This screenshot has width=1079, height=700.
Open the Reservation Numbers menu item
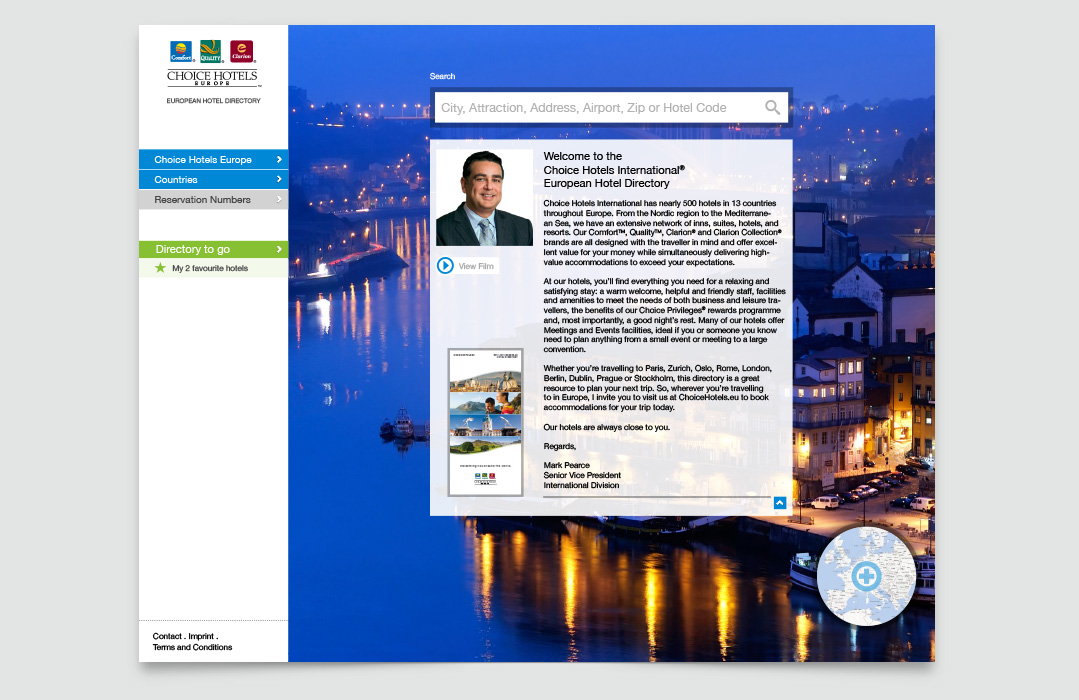[x=203, y=200]
